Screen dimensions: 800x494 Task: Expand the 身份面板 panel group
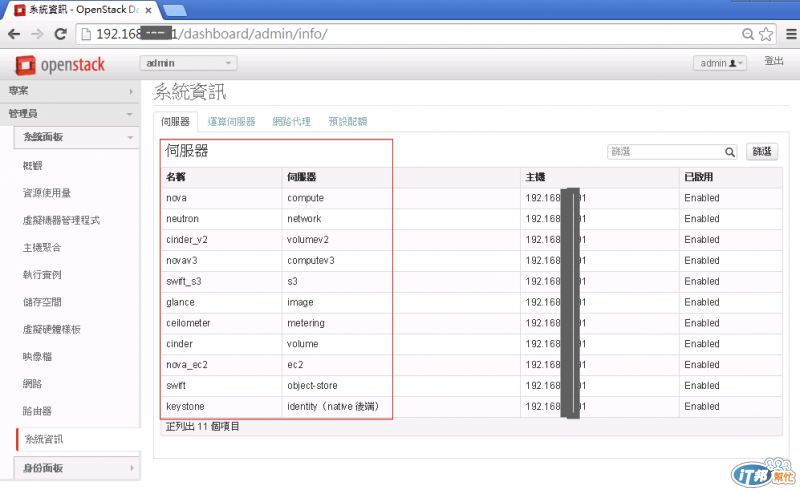point(77,468)
